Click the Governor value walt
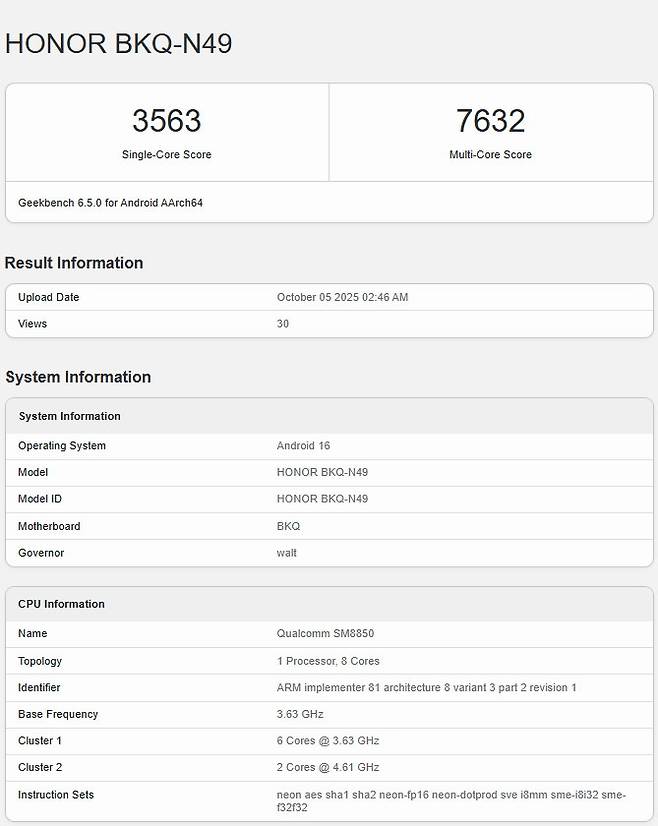 (287, 553)
